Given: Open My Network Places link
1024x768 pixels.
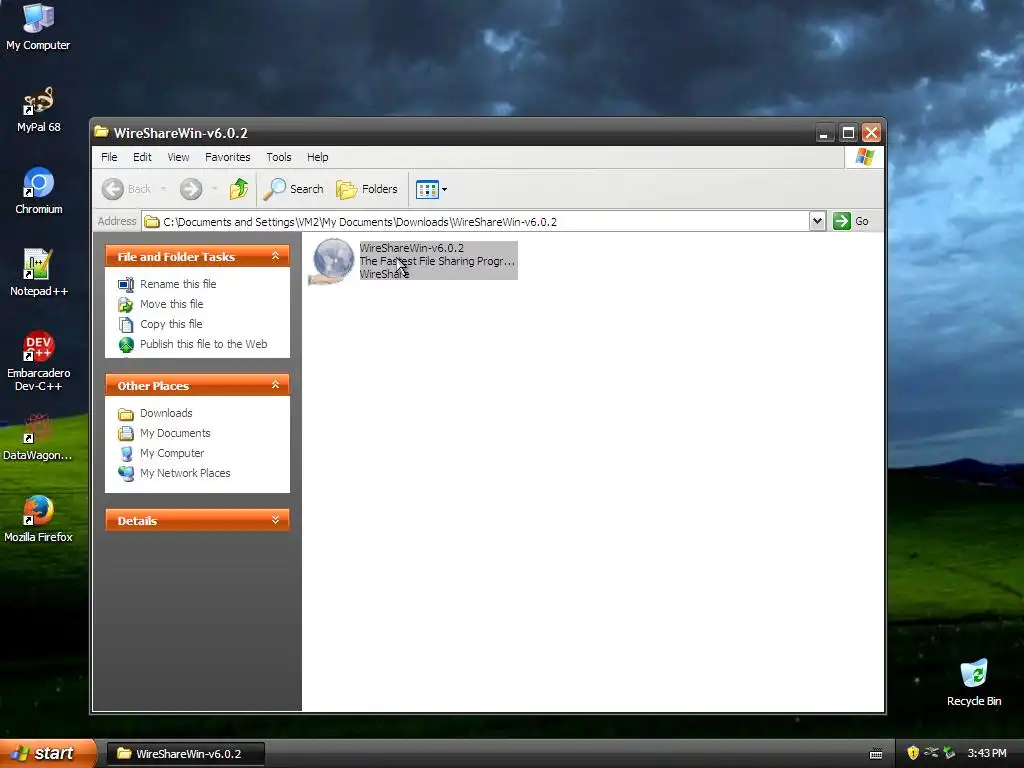Looking at the screenshot, I should [174, 473].
